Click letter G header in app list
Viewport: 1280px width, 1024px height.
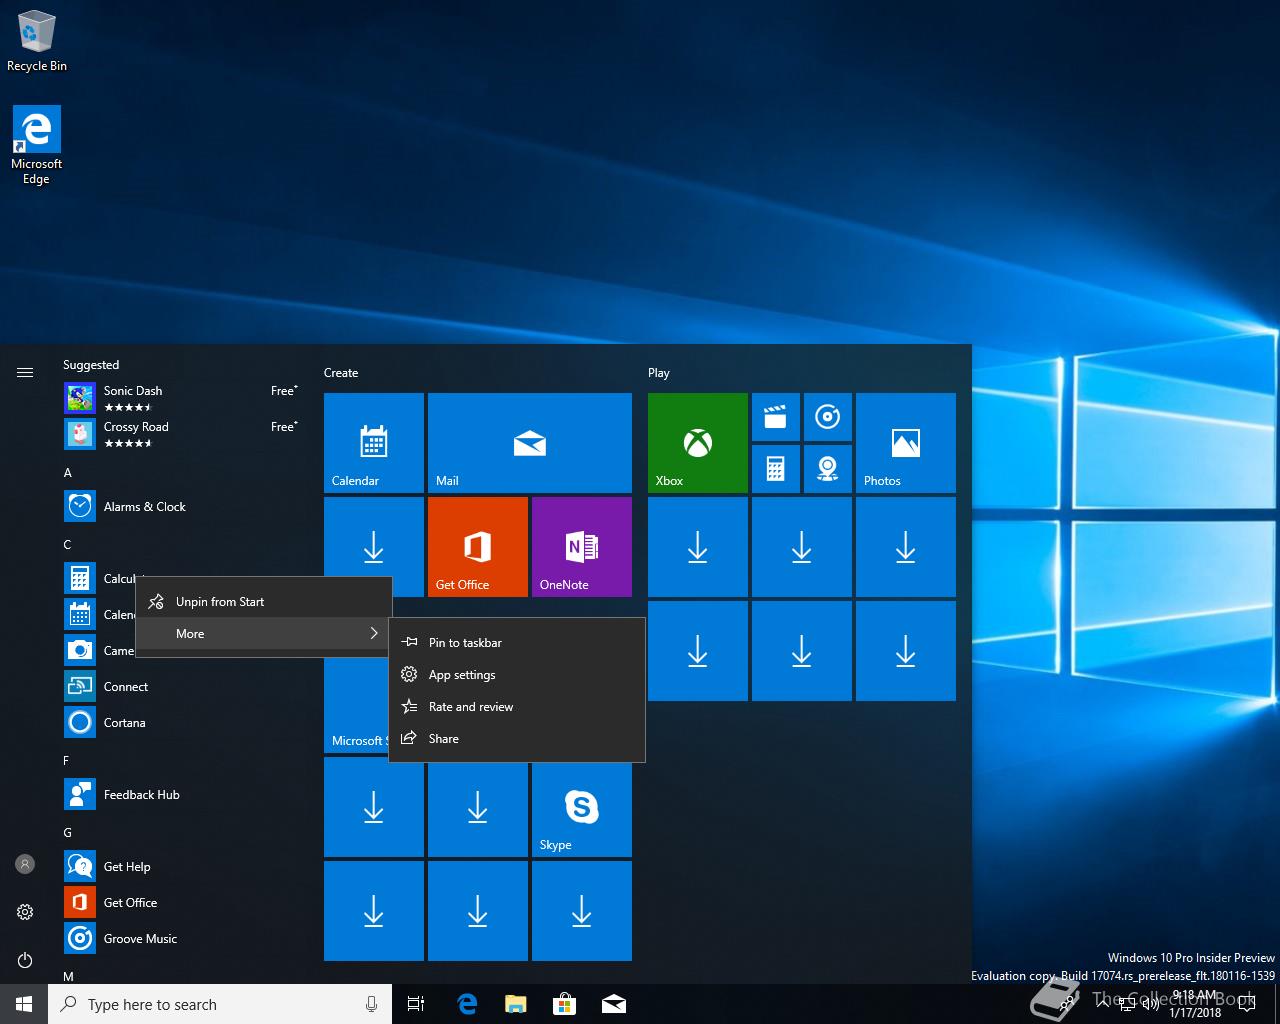[x=67, y=832]
